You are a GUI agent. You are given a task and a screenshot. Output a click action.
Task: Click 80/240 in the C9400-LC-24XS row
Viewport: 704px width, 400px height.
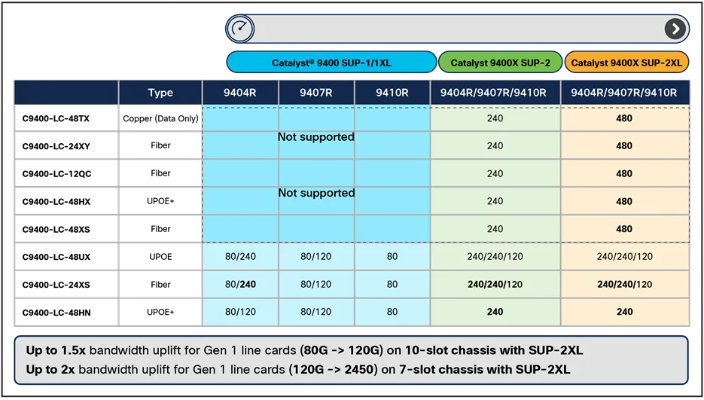pyautogui.click(x=240, y=285)
